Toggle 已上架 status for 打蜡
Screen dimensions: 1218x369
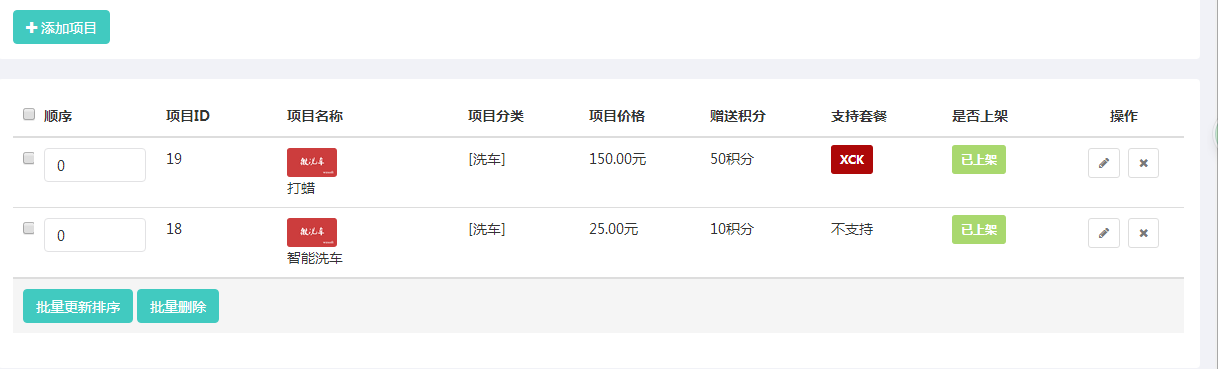(979, 159)
